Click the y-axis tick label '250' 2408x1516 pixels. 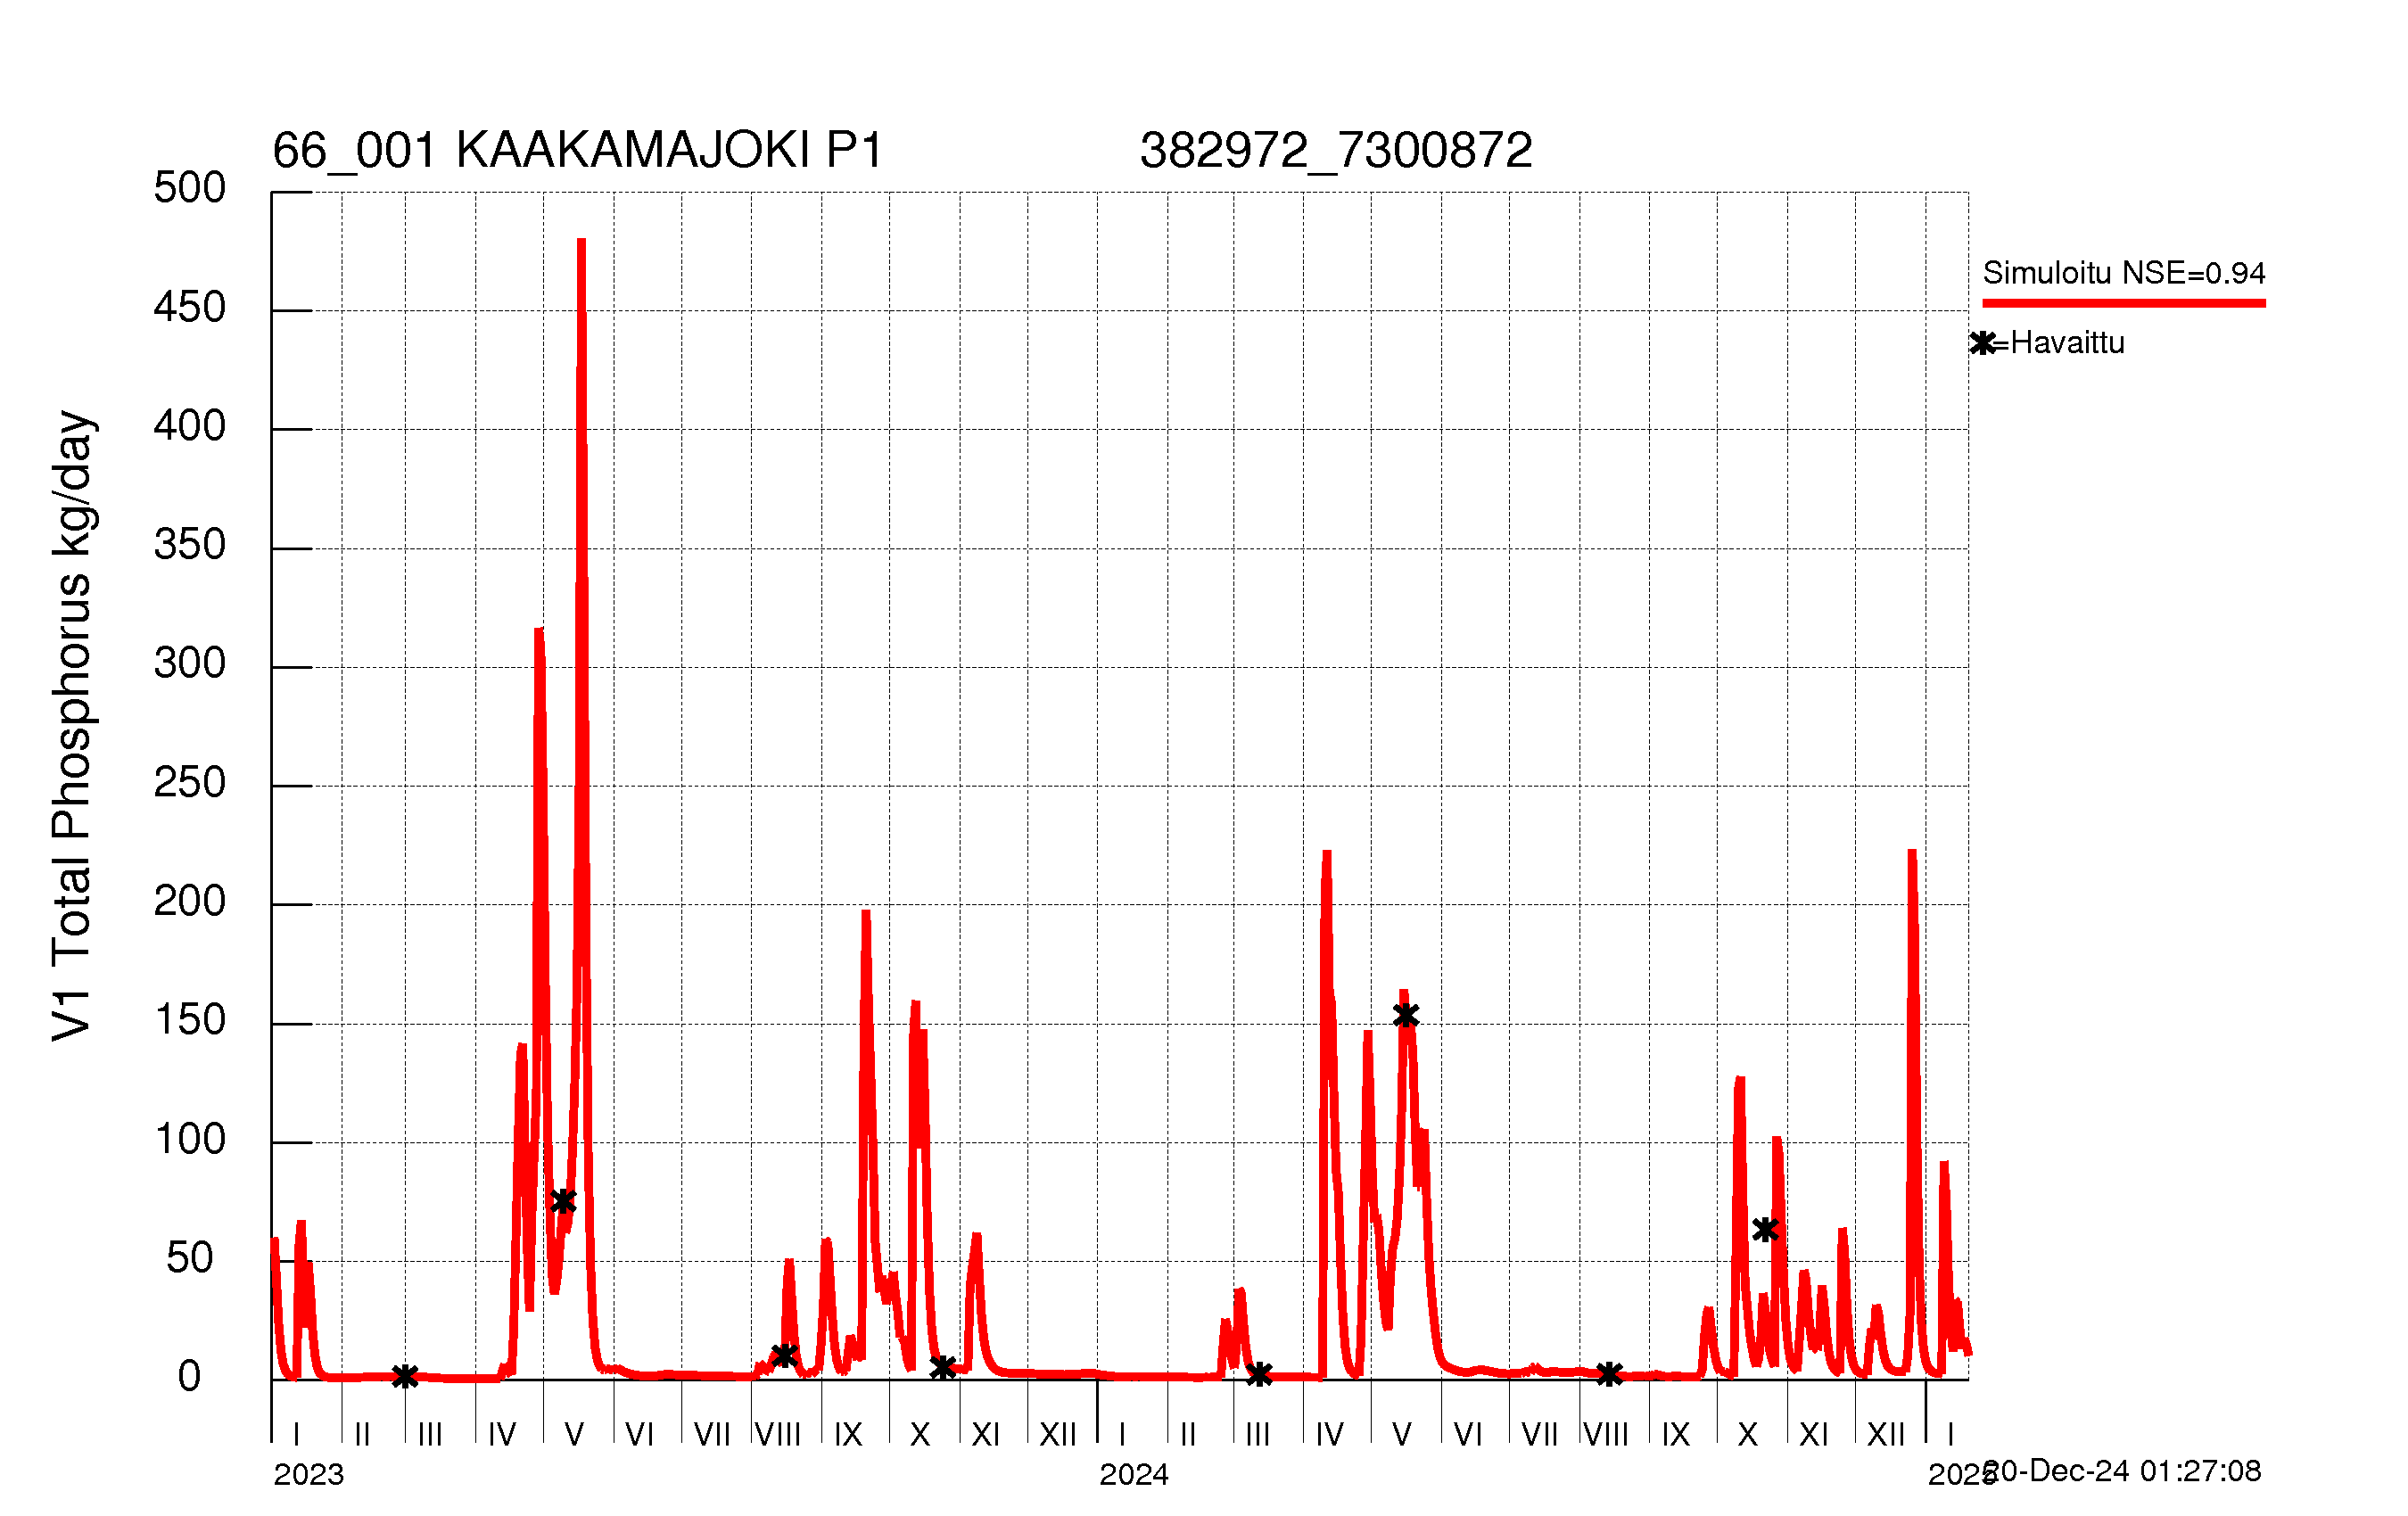click(190, 783)
